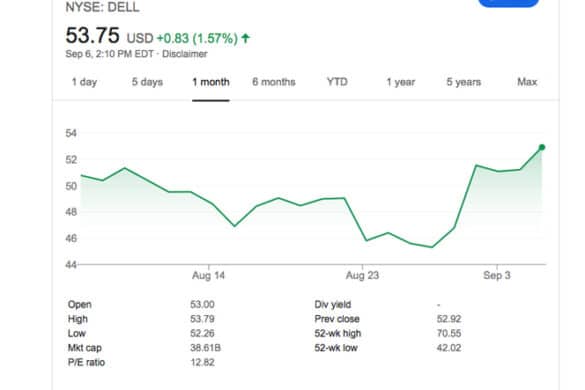
Task: Click the Aug 14 axis label
Action: click(x=209, y=275)
